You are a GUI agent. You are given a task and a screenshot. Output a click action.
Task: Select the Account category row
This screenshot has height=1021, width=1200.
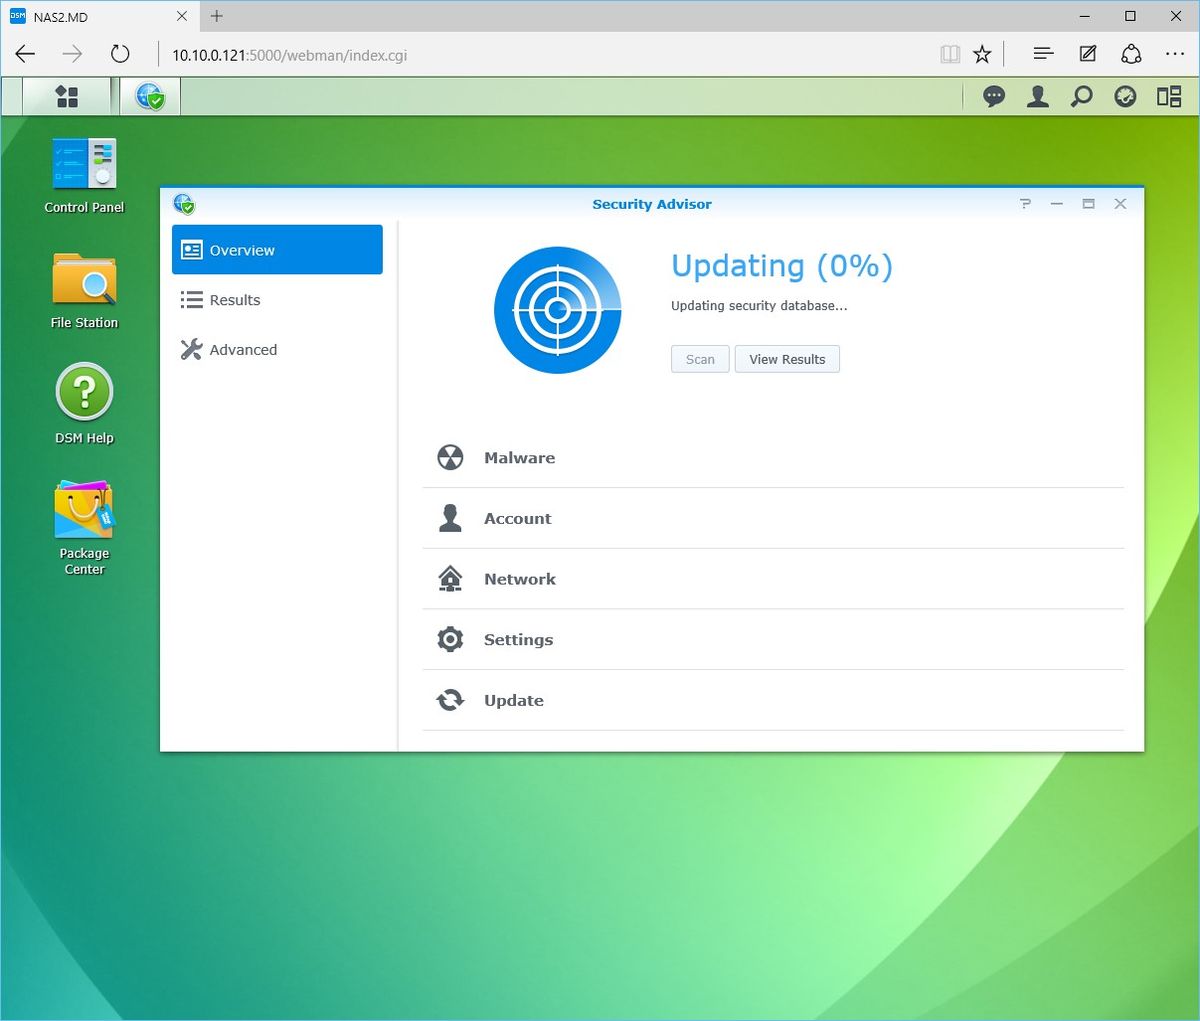tap(773, 518)
